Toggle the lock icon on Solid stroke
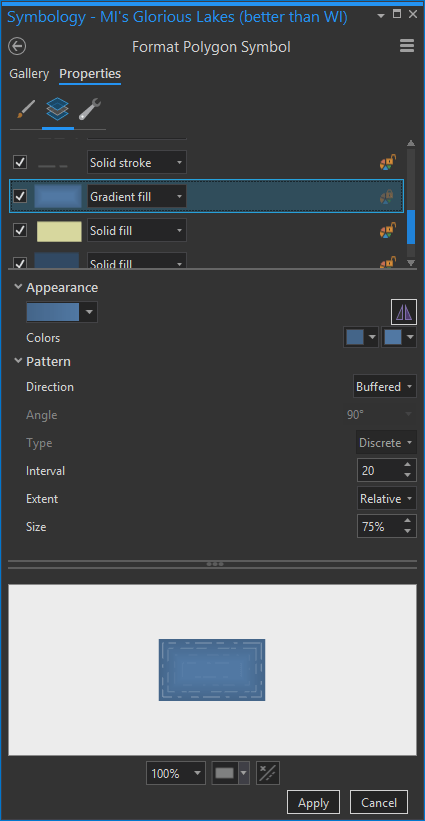 (388, 163)
